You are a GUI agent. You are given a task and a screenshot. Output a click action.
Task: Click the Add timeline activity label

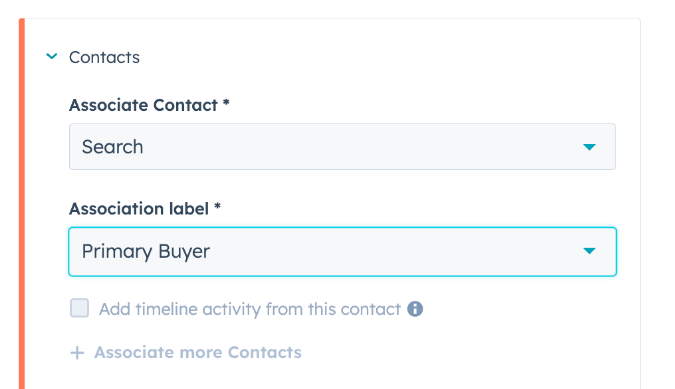pyautogui.click(x=250, y=309)
